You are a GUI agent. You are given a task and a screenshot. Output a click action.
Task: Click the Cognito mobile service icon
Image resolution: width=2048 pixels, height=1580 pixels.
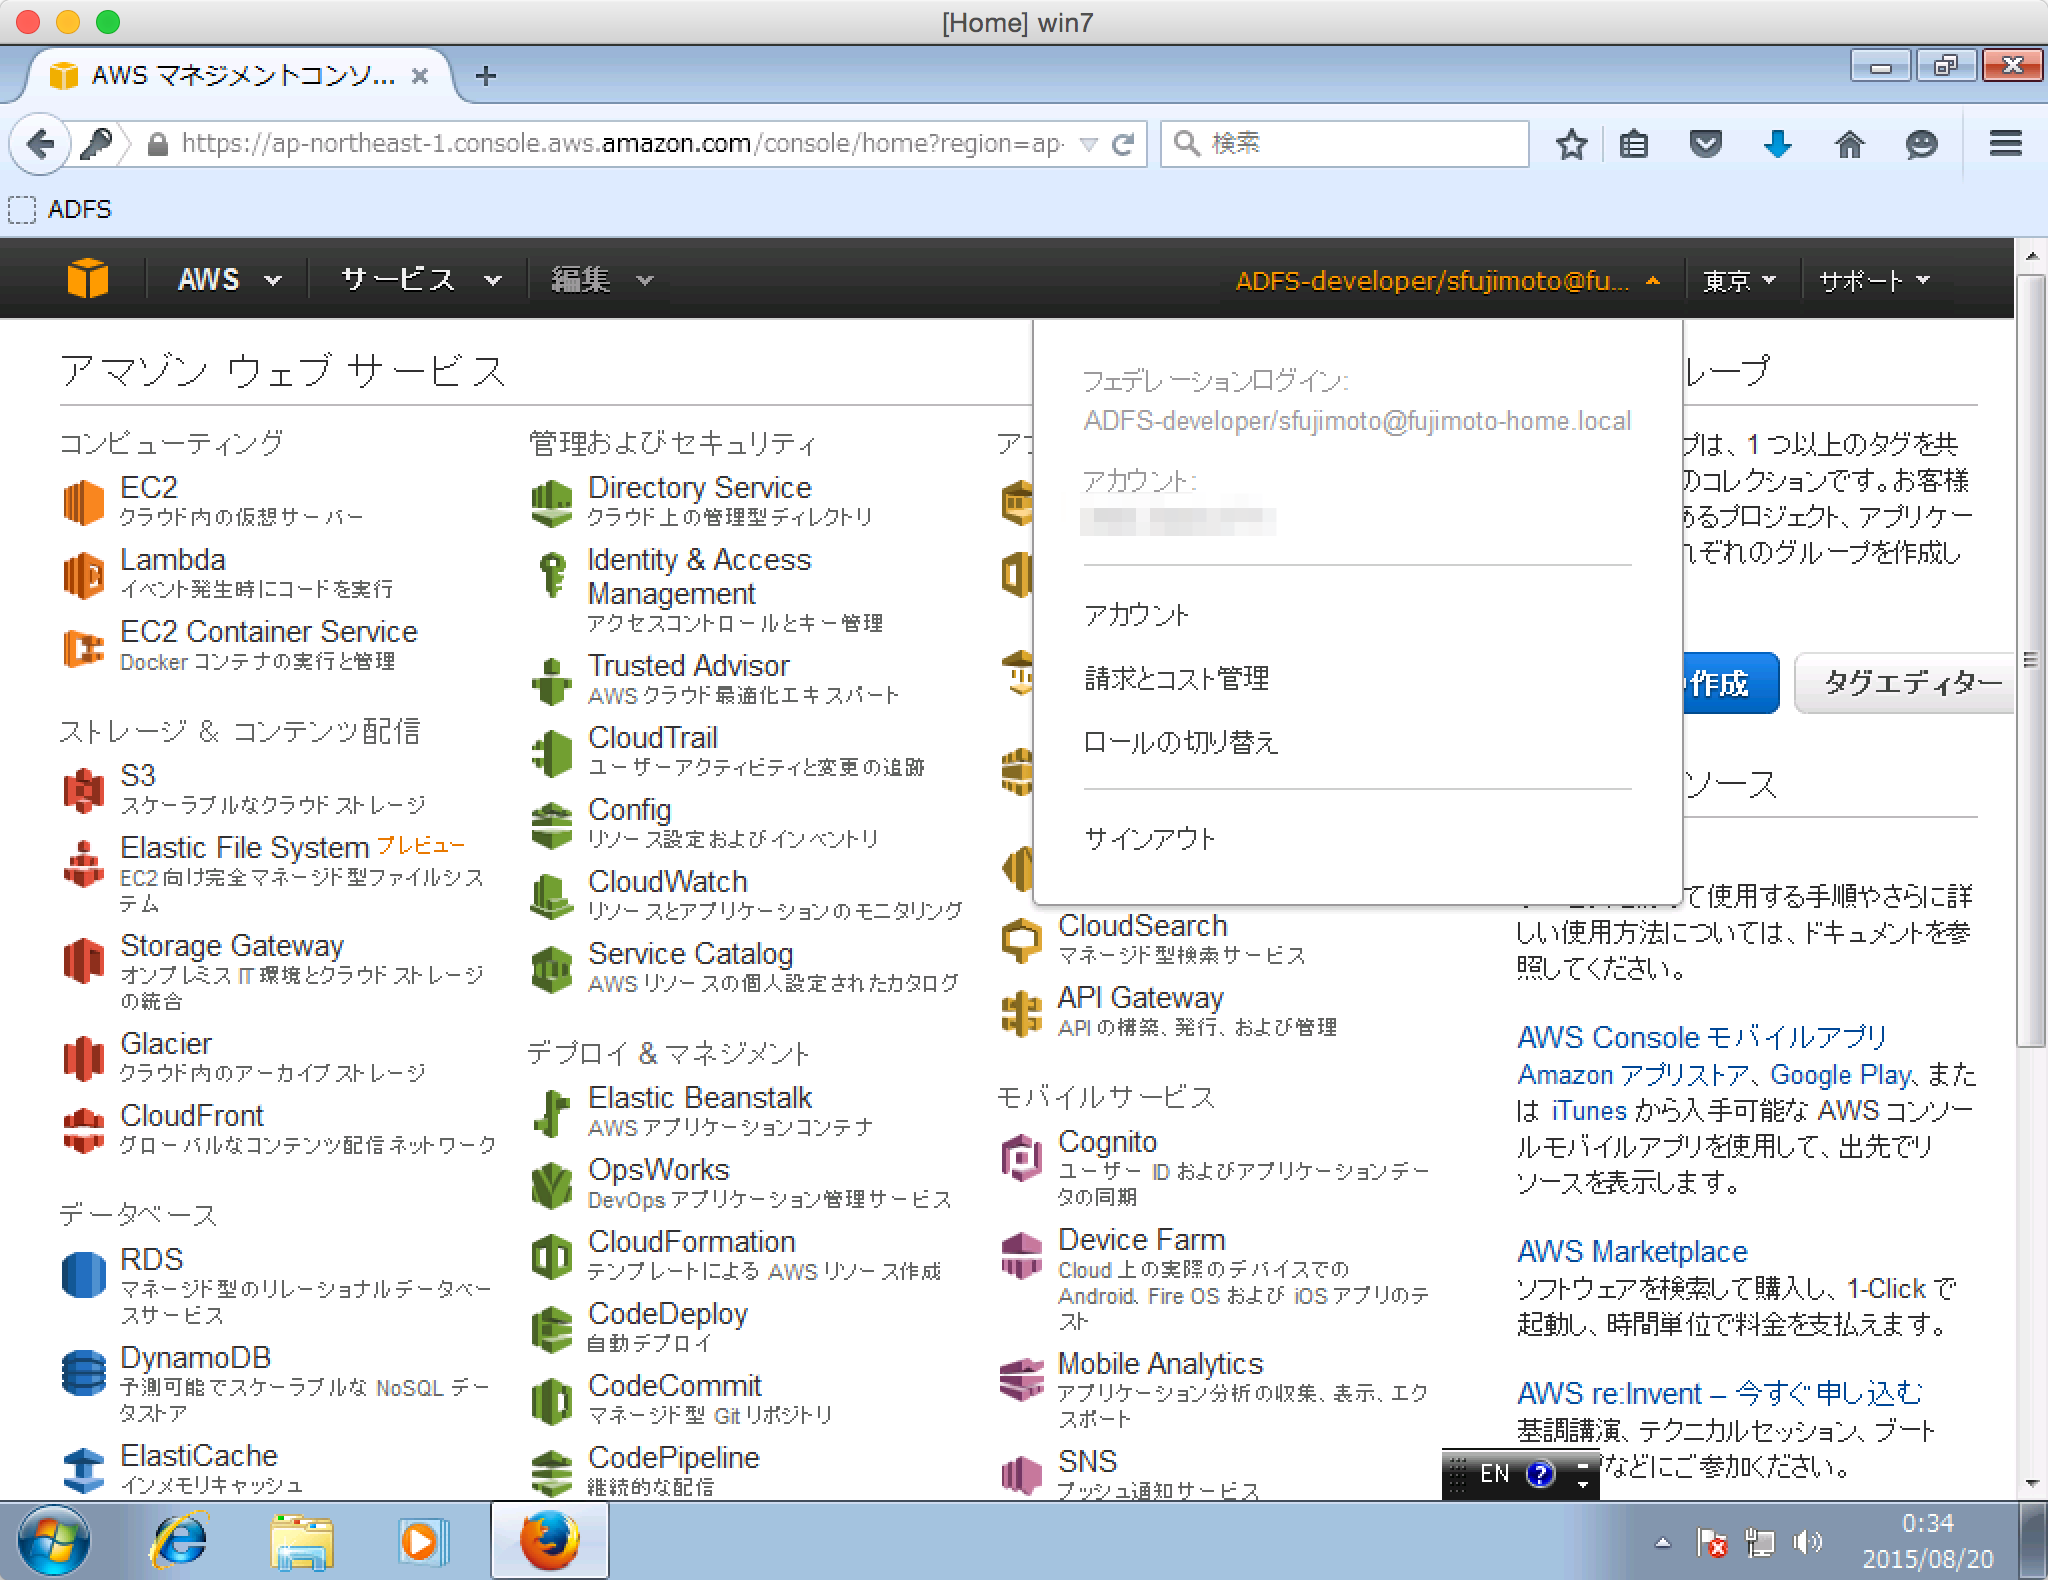point(1021,1157)
